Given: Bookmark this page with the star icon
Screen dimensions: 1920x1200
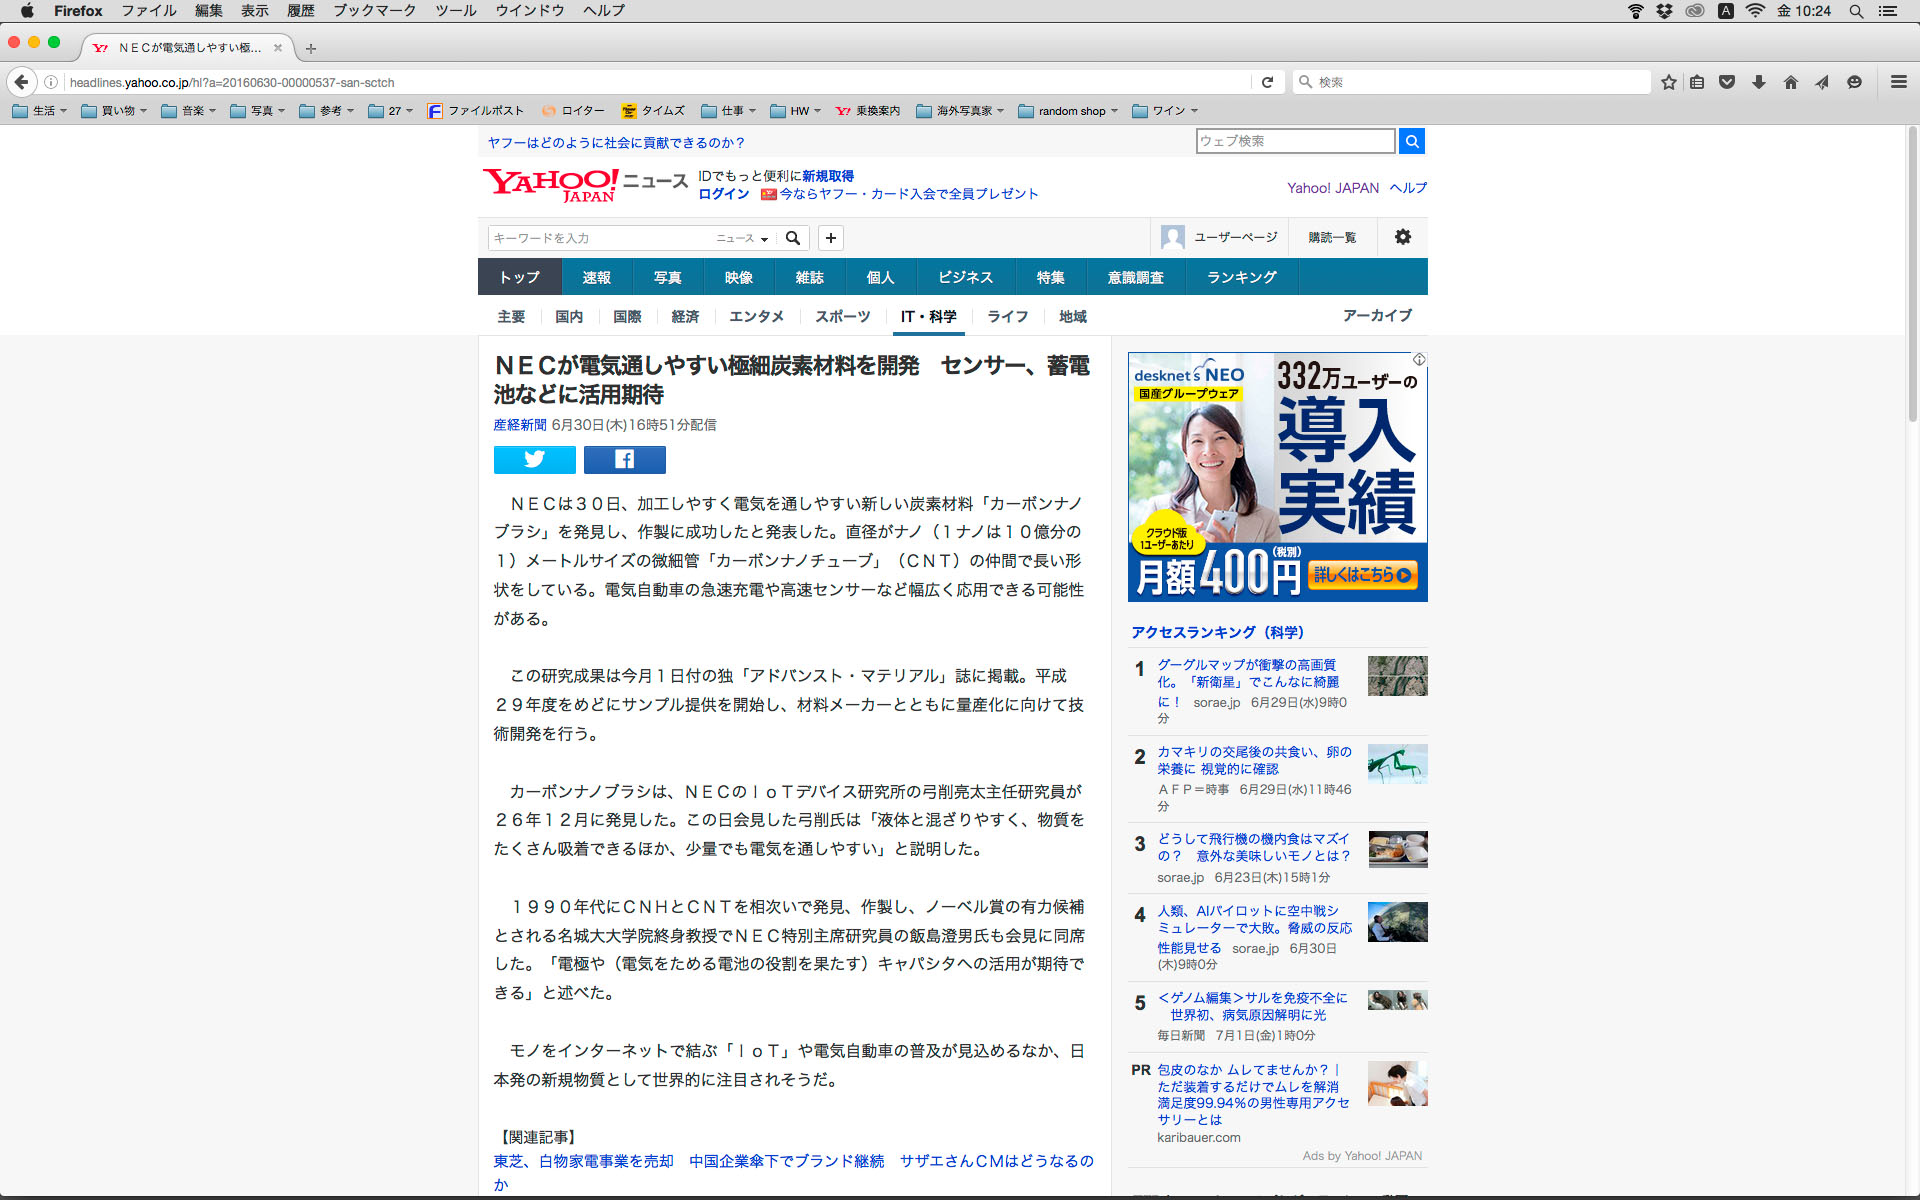Looking at the screenshot, I should pos(1668,82).
